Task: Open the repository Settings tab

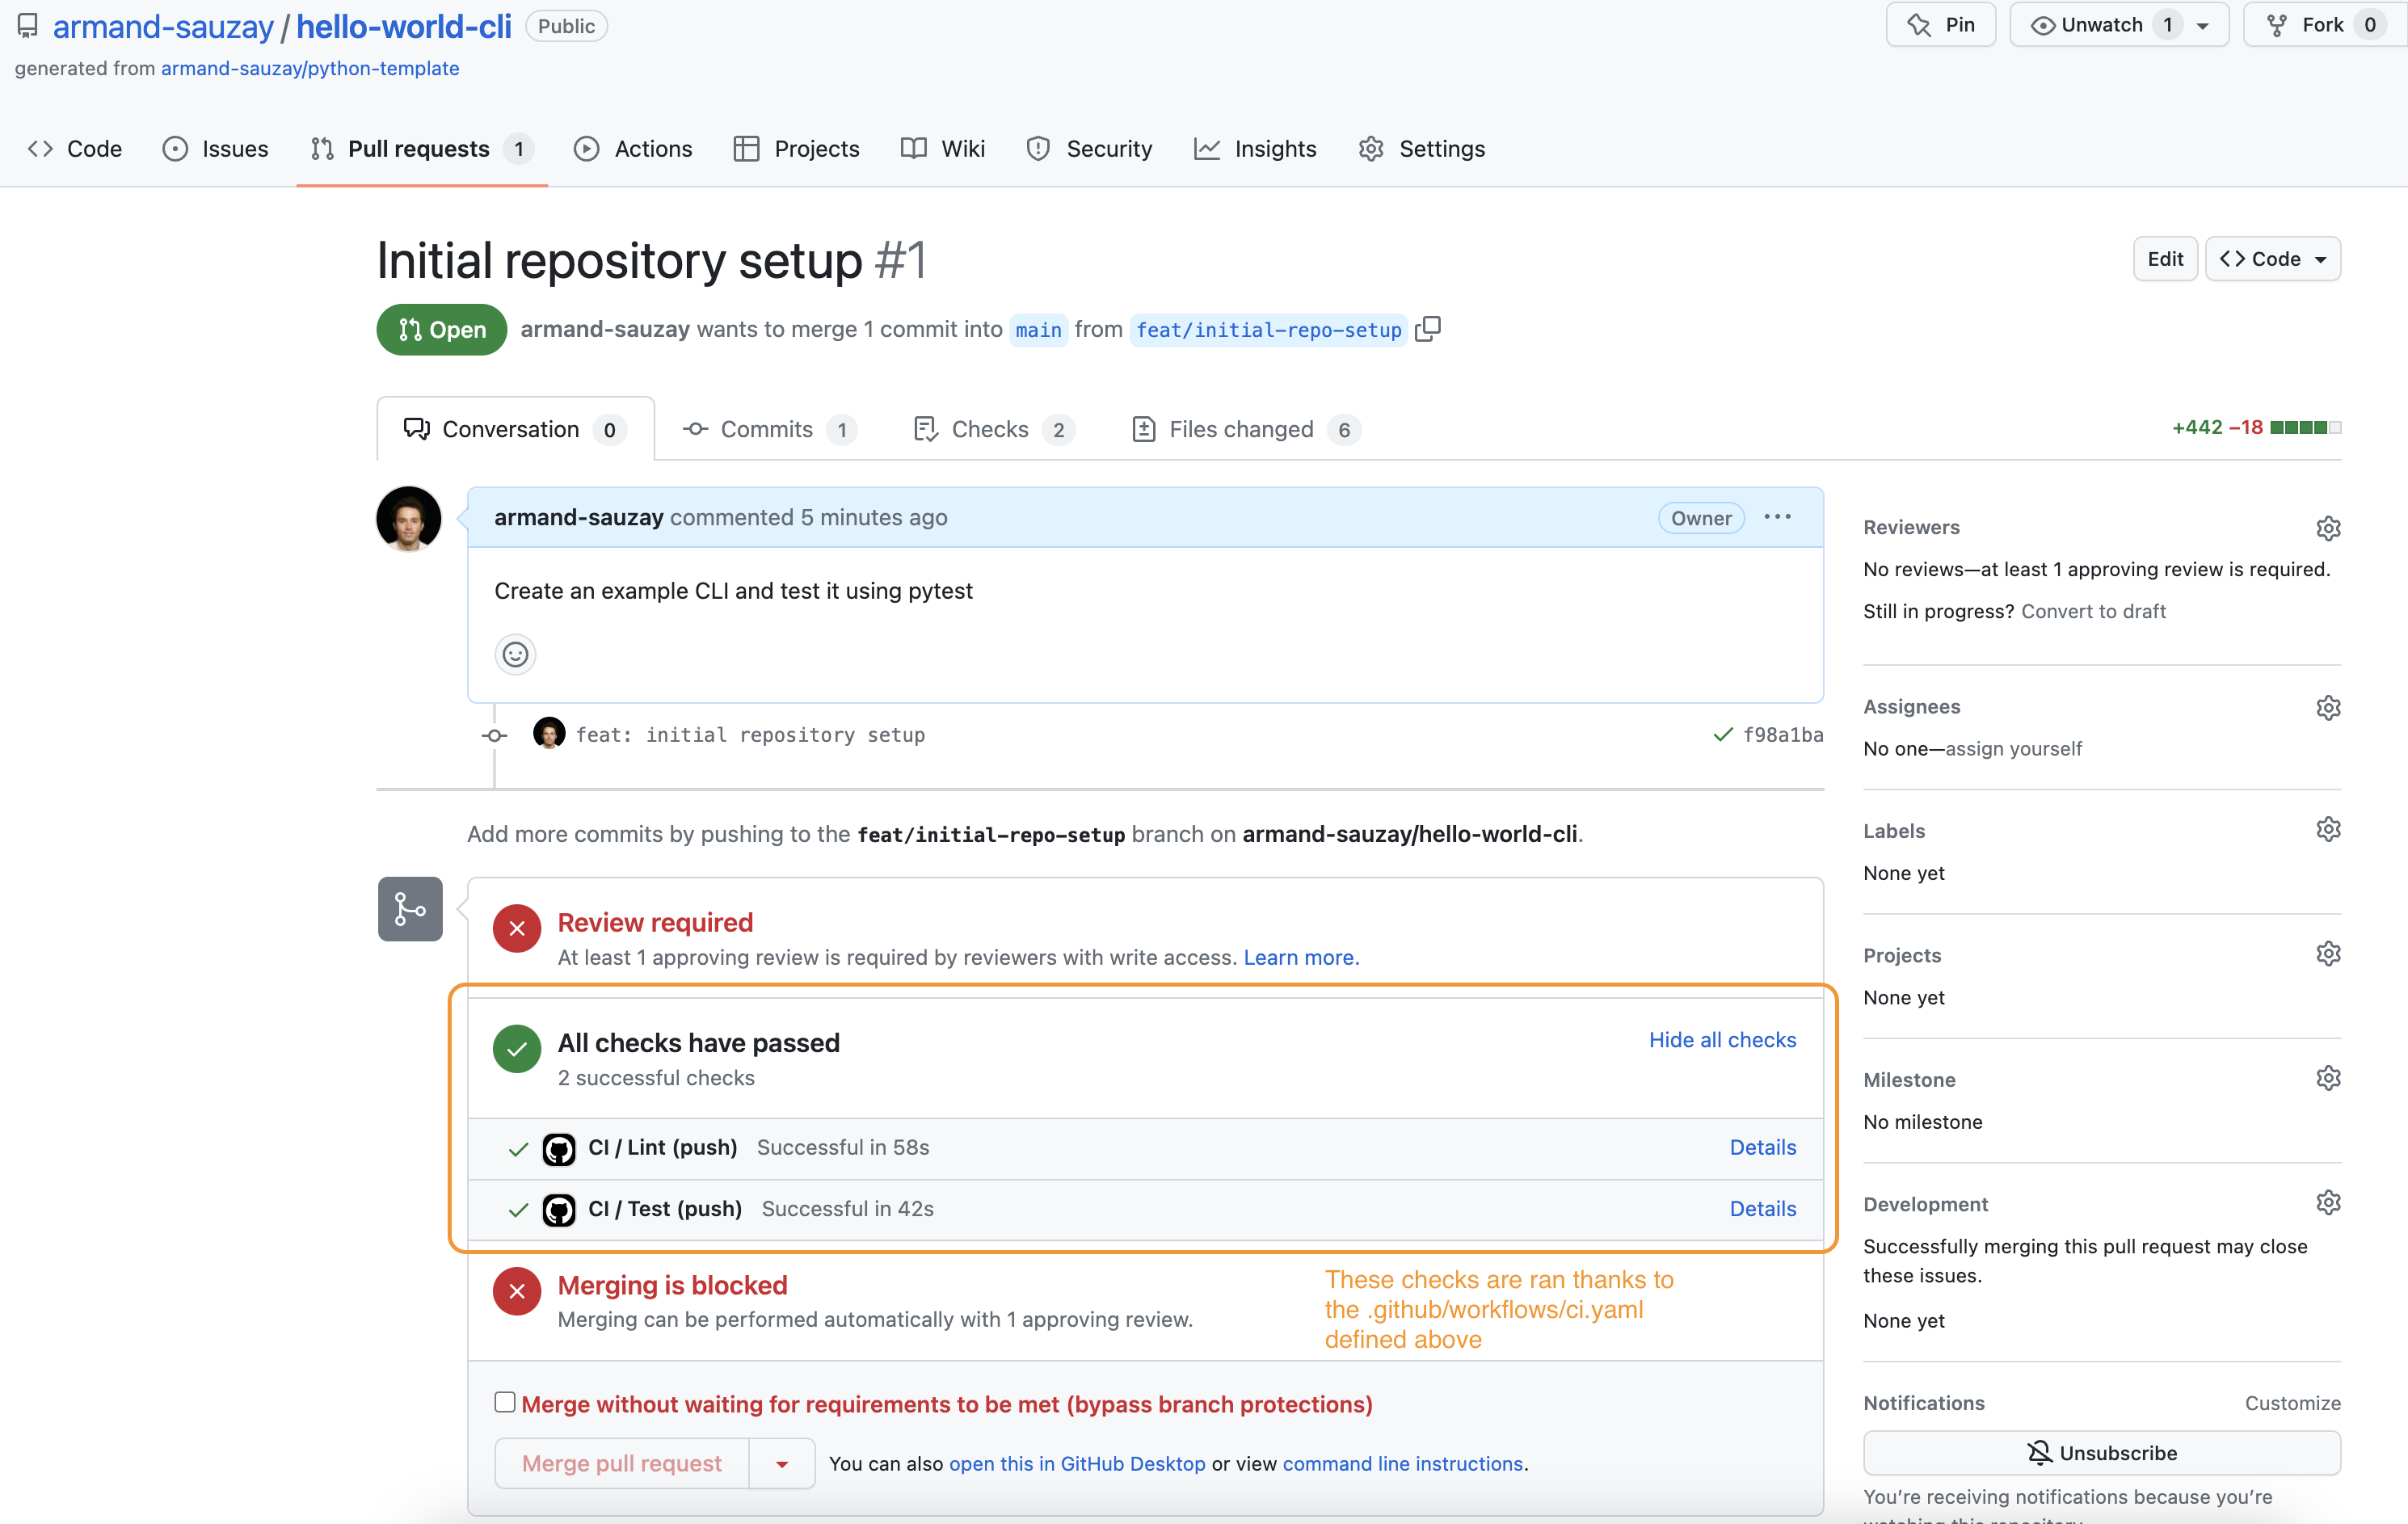Action: coord(1422,149)
